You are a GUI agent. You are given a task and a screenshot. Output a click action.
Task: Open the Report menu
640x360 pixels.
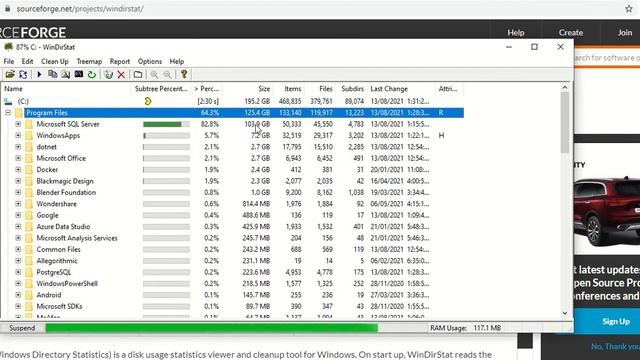(x=120, y=61)
